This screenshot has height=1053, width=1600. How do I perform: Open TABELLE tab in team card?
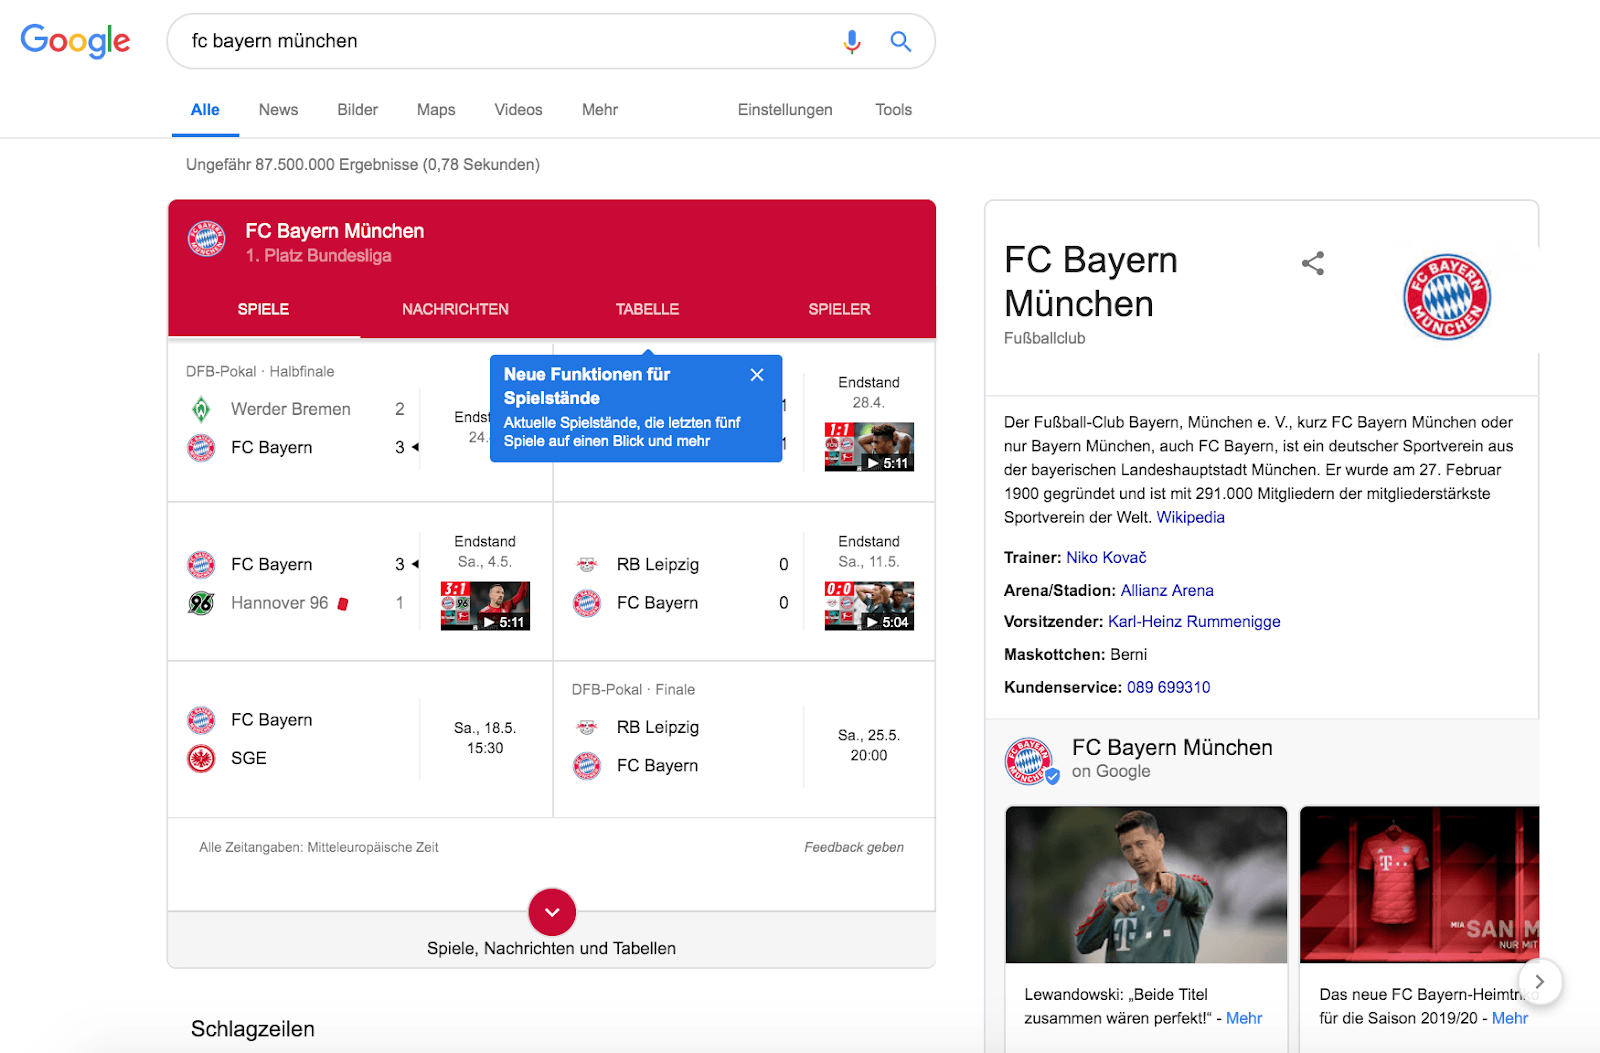pos(647,310)
